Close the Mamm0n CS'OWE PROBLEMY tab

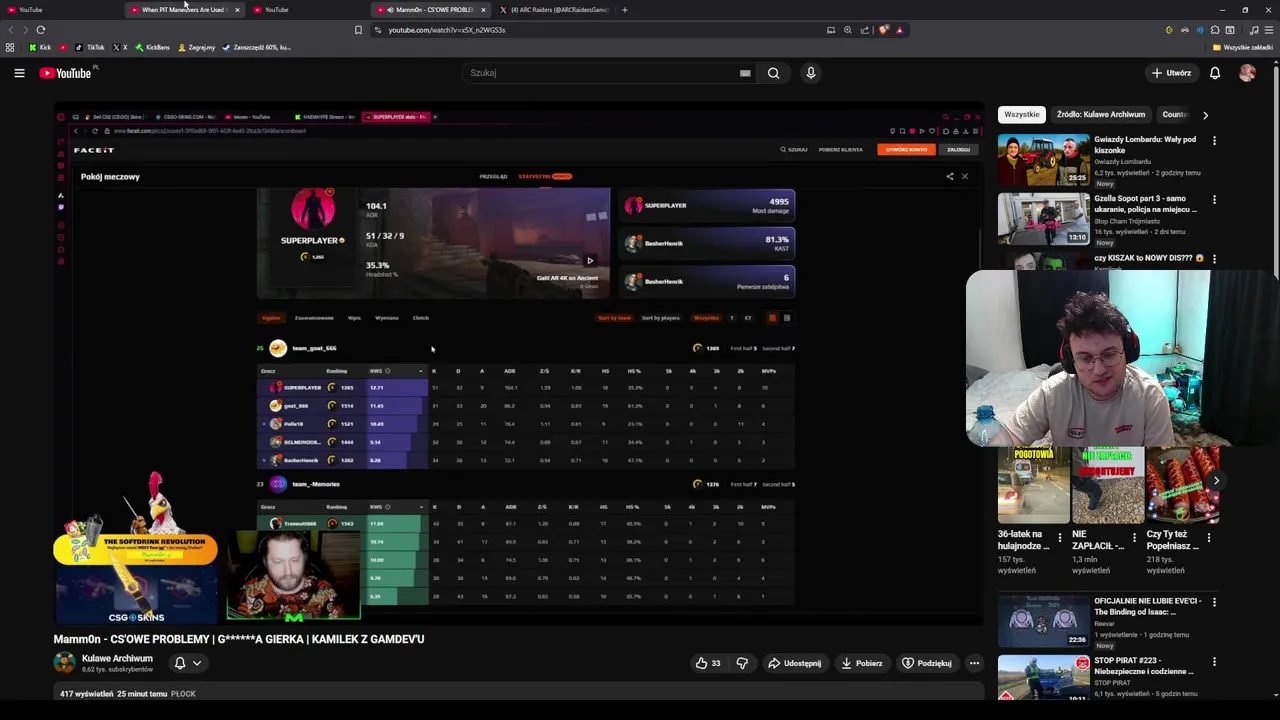pyautogui.click(x=483, y=10)
